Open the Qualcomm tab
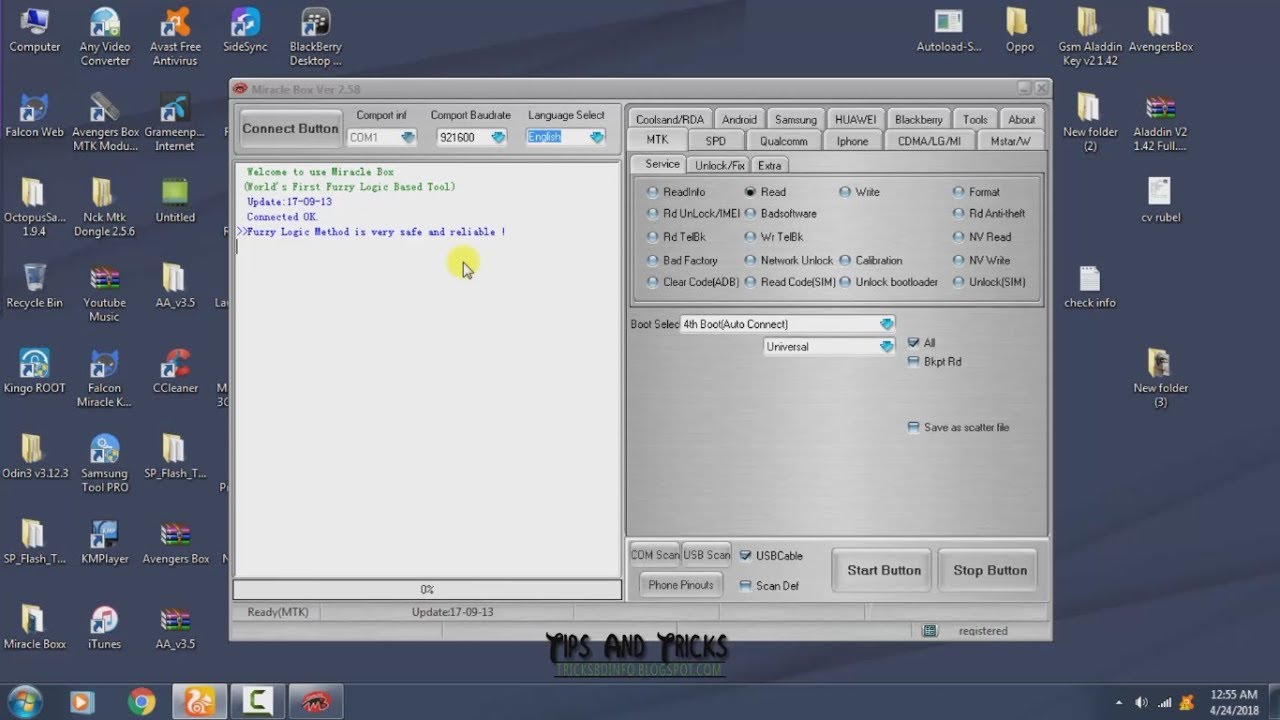Screen dimensions: 1280x720 pos(783,141)
